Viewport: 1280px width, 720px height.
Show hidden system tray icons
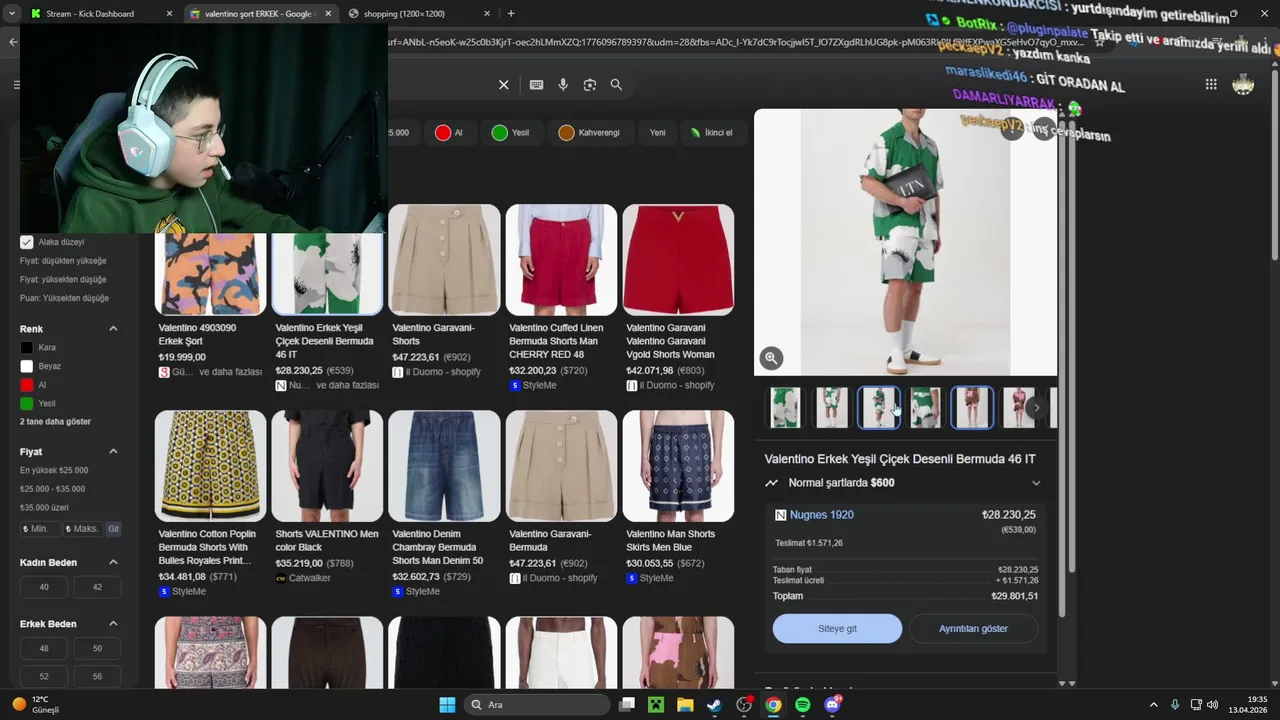coord(1153,705)
